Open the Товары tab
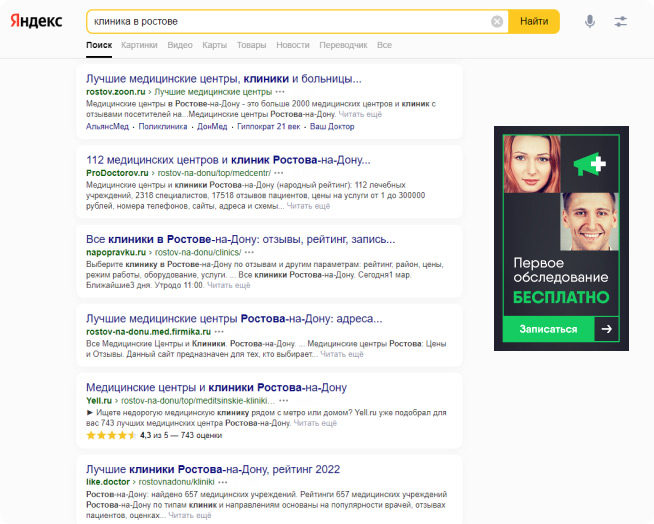Screen dimensions: 654x524 coord(252,45)
